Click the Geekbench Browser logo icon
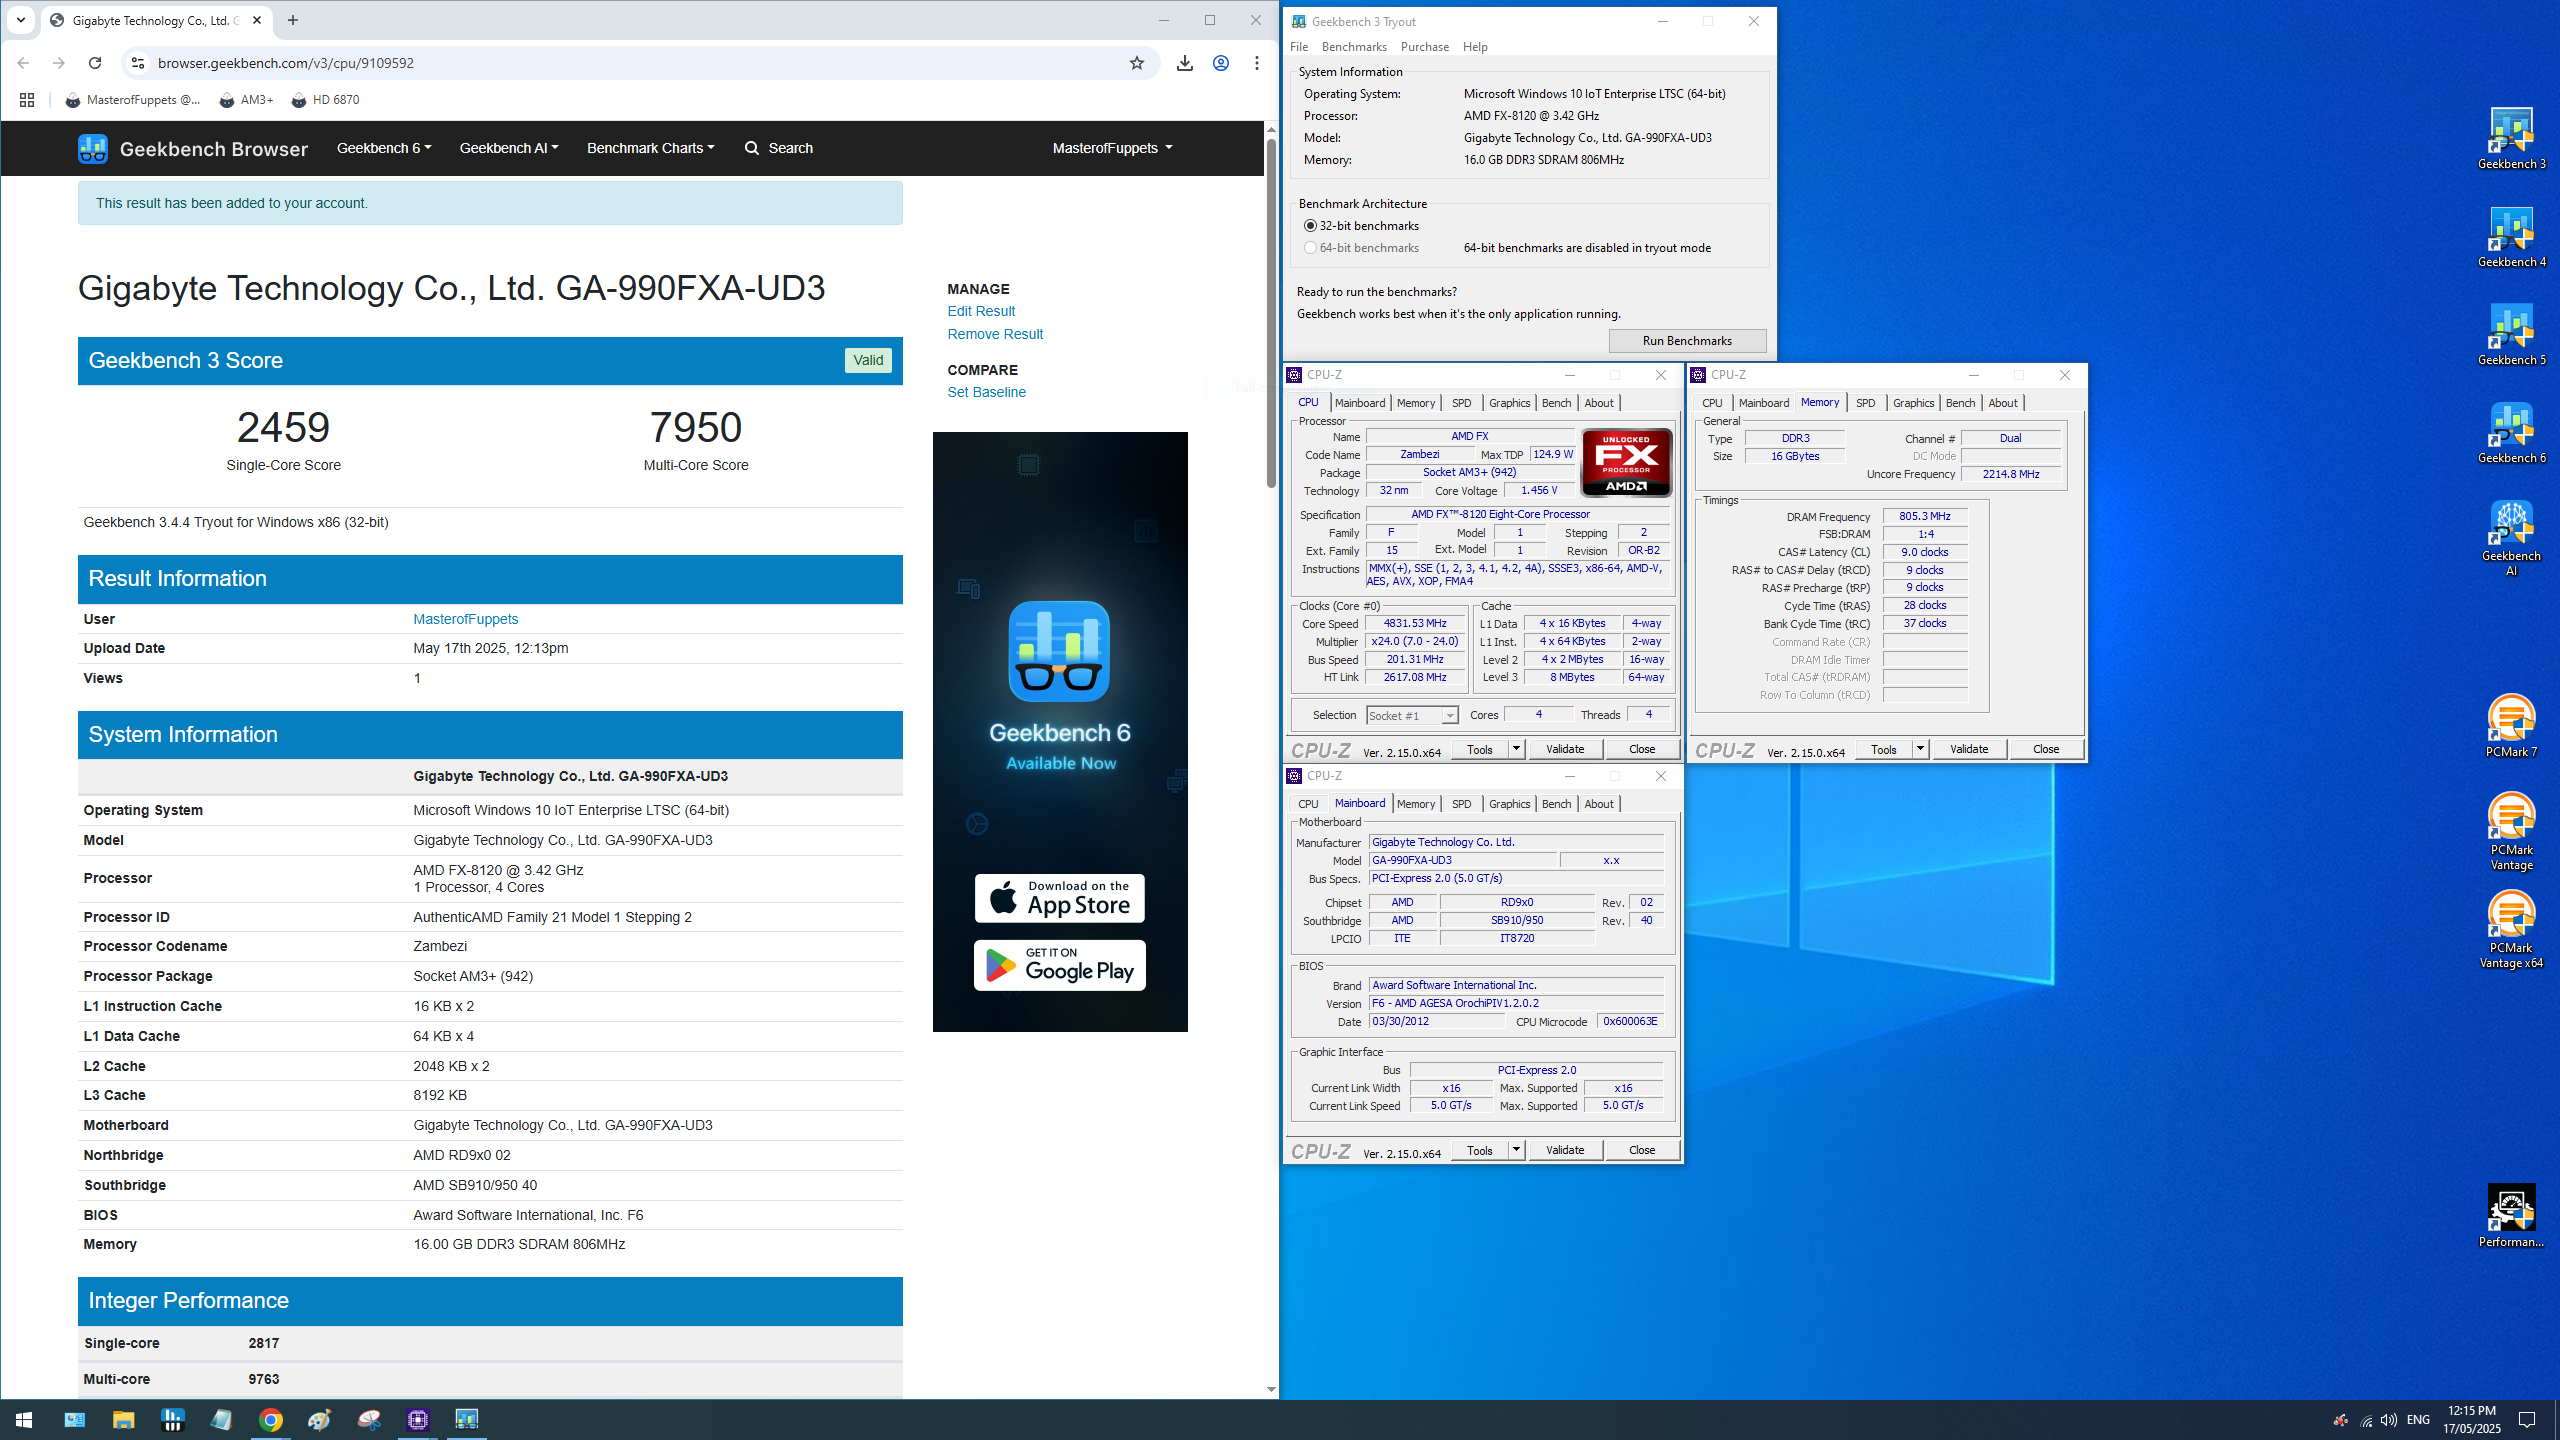 [x=93, y=148]
